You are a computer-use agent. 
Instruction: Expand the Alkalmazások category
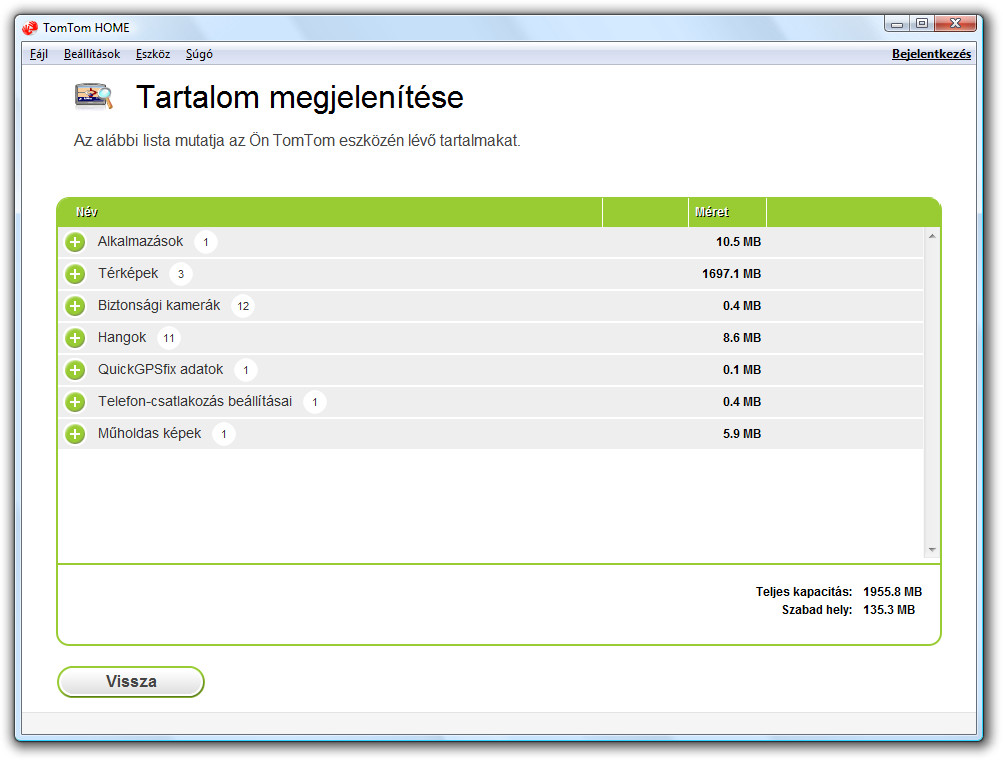click(x=75, y=242)
